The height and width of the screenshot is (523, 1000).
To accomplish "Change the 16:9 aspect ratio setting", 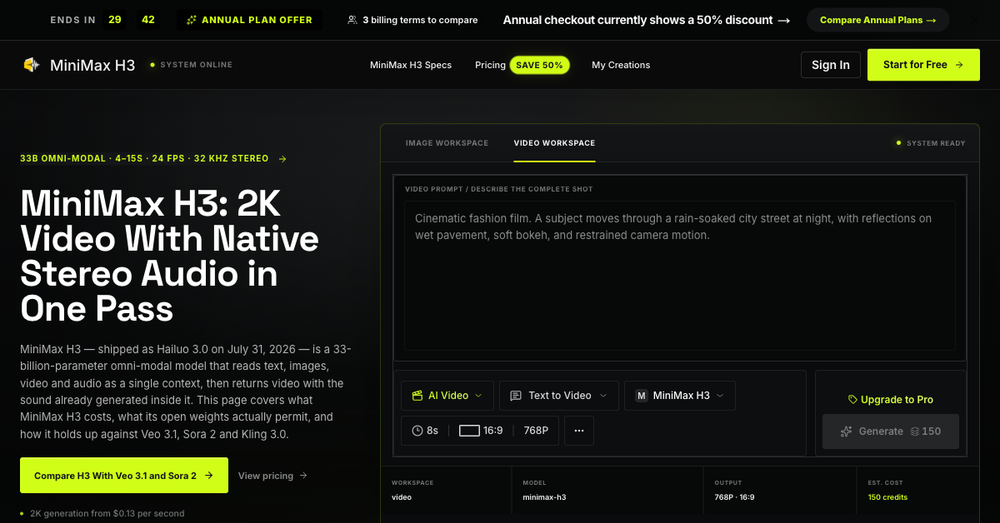I will [x=482, y=431].
